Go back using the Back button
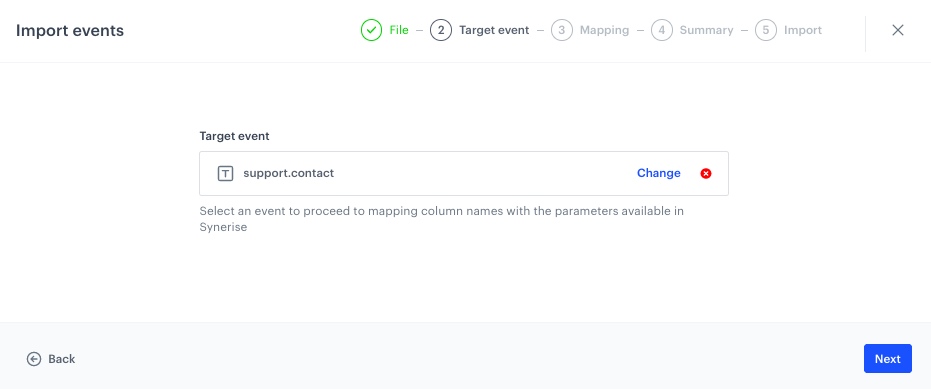This screenshot has height=389, width=931. pos(51,359)
